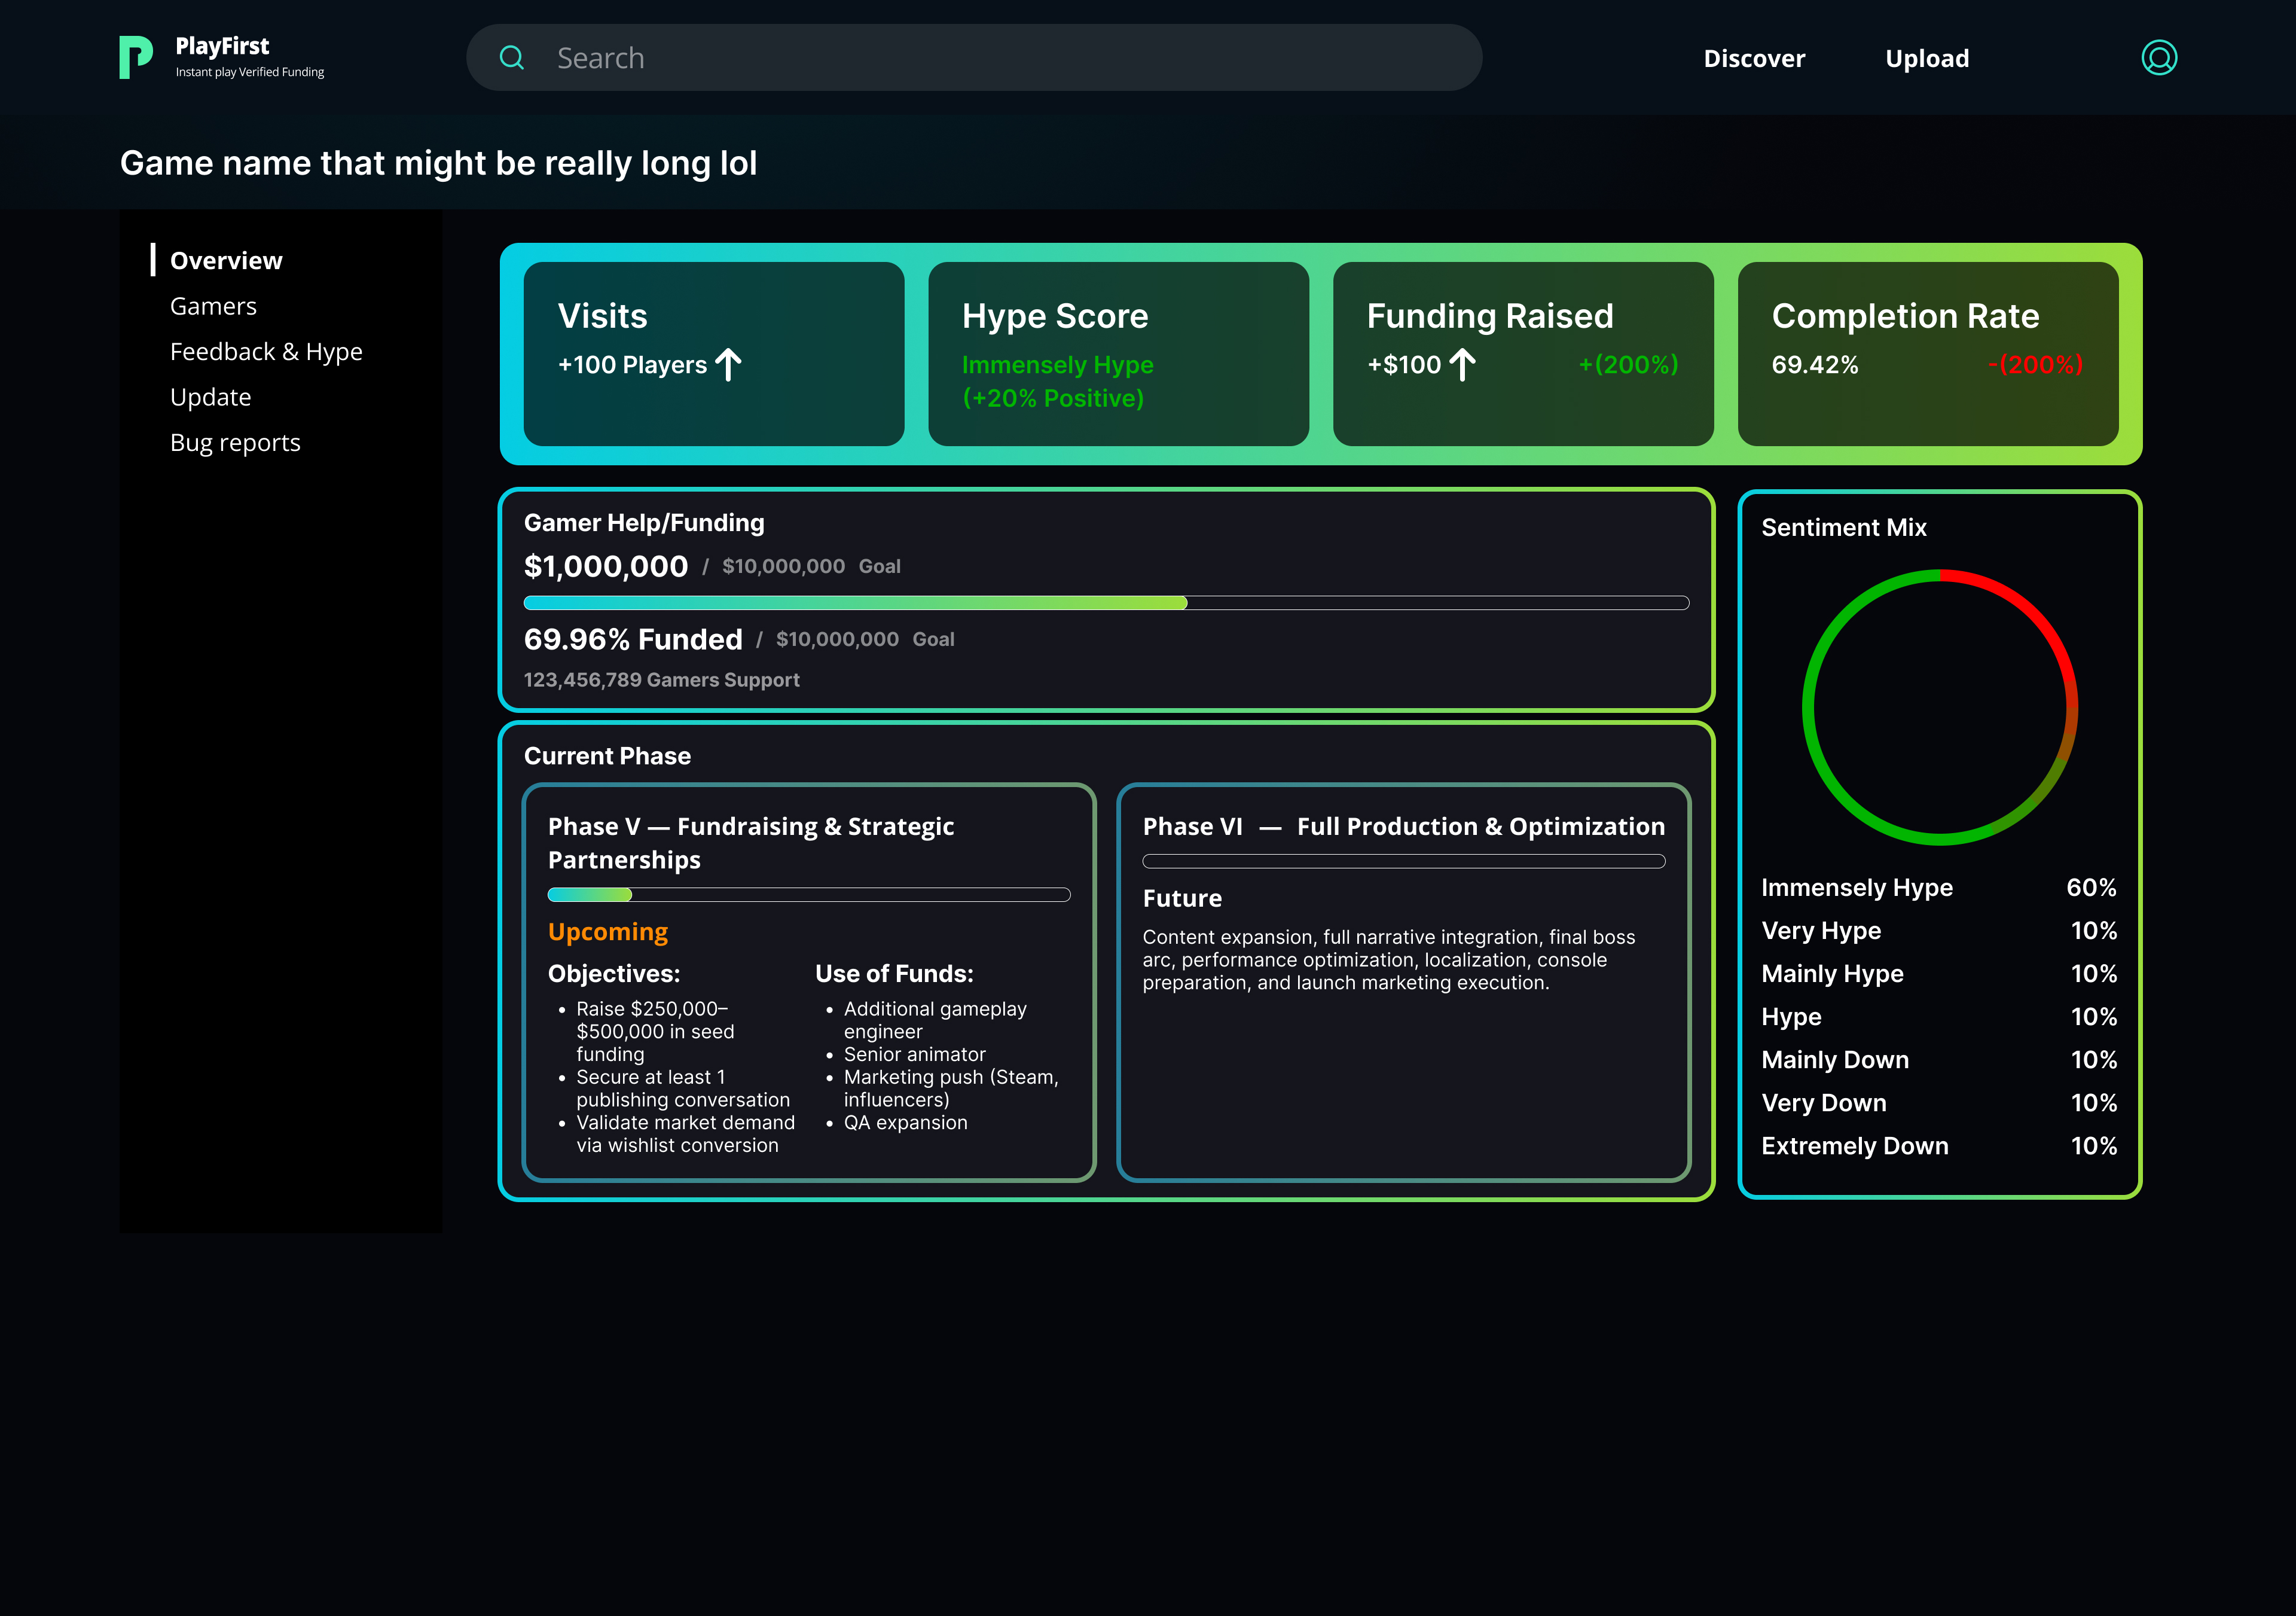This screenshot has height=1616, width=2296.
Task: Open the Update section
Action: [x=210, y=397]
